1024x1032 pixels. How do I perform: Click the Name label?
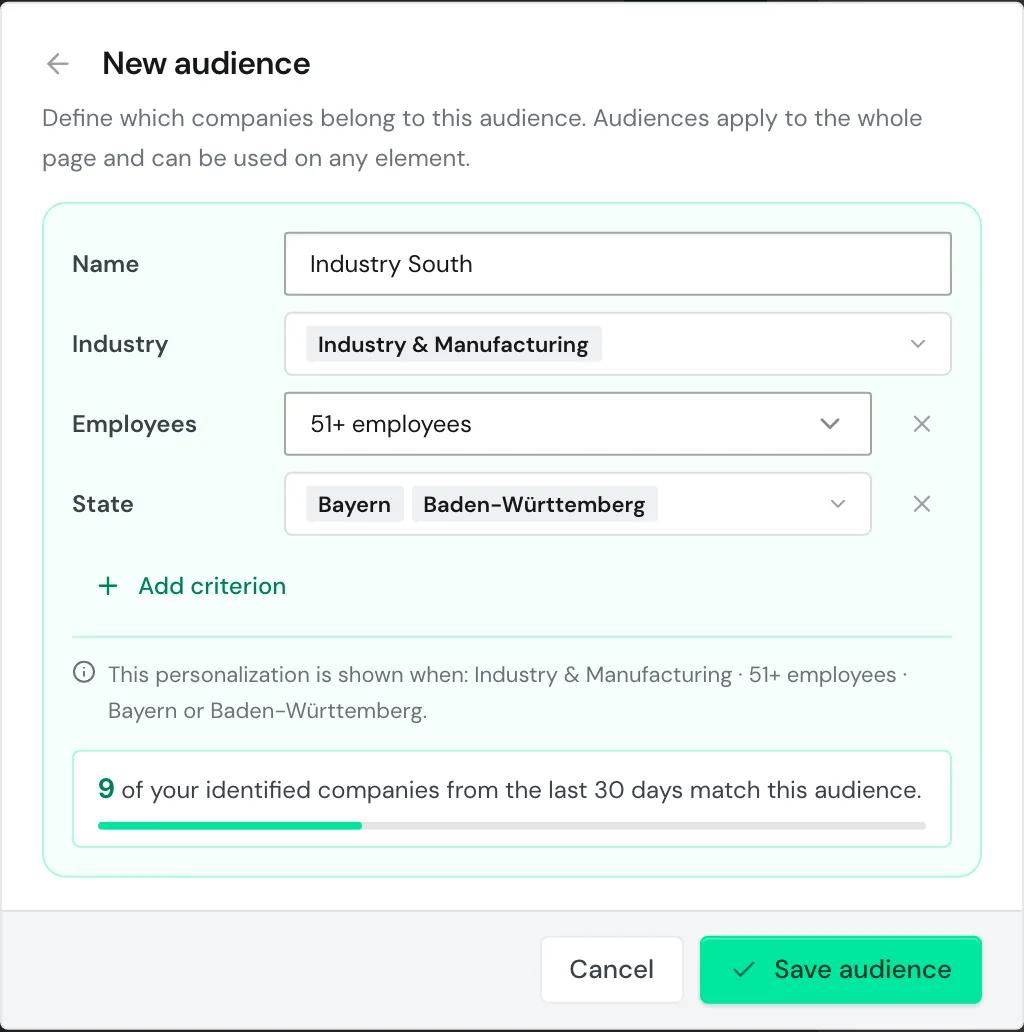tap(105, 264)
